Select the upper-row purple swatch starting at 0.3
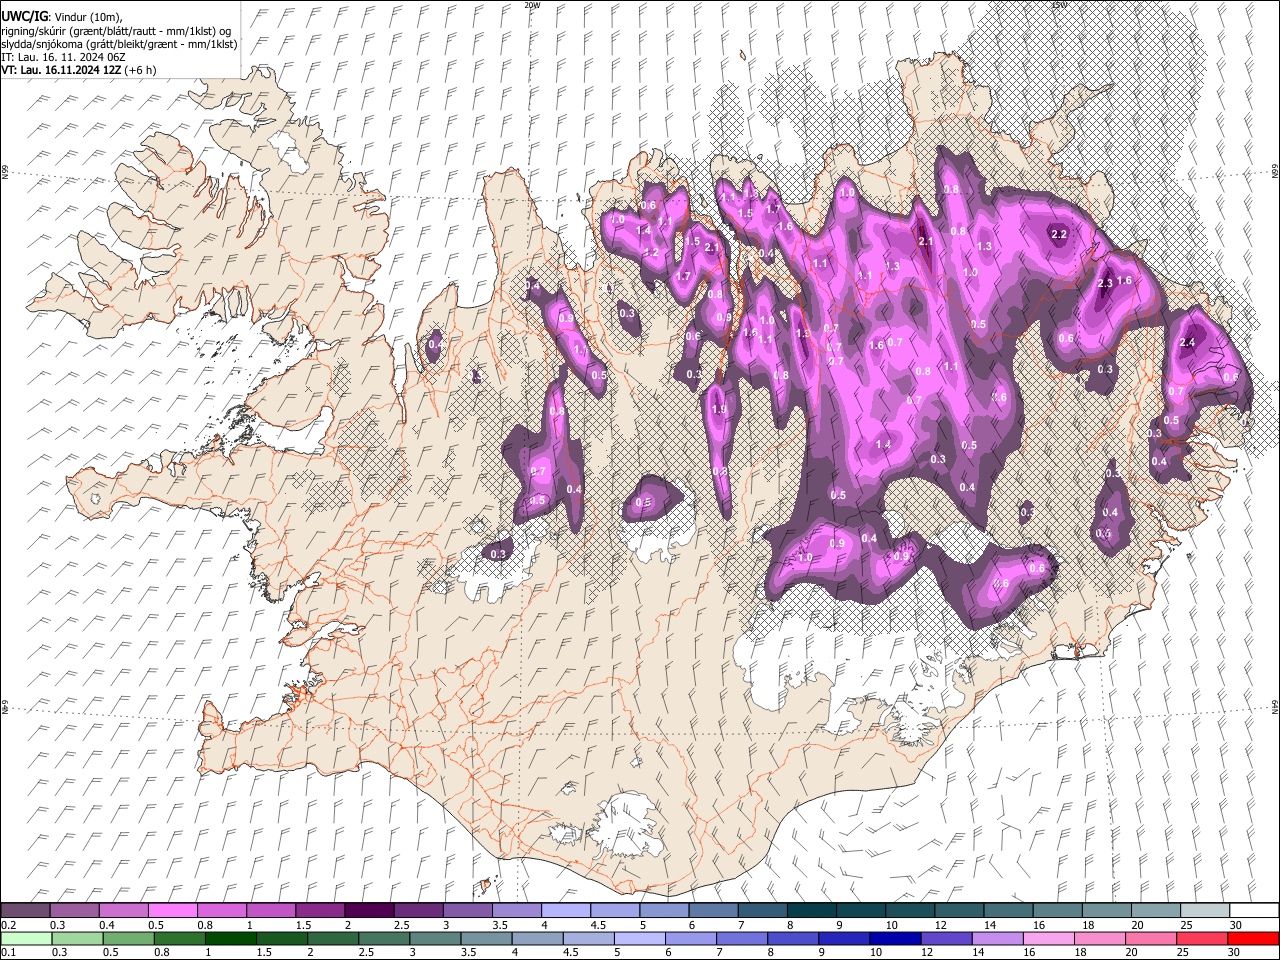The height and width of the screenshot is (960, 1280). [75, 910]
